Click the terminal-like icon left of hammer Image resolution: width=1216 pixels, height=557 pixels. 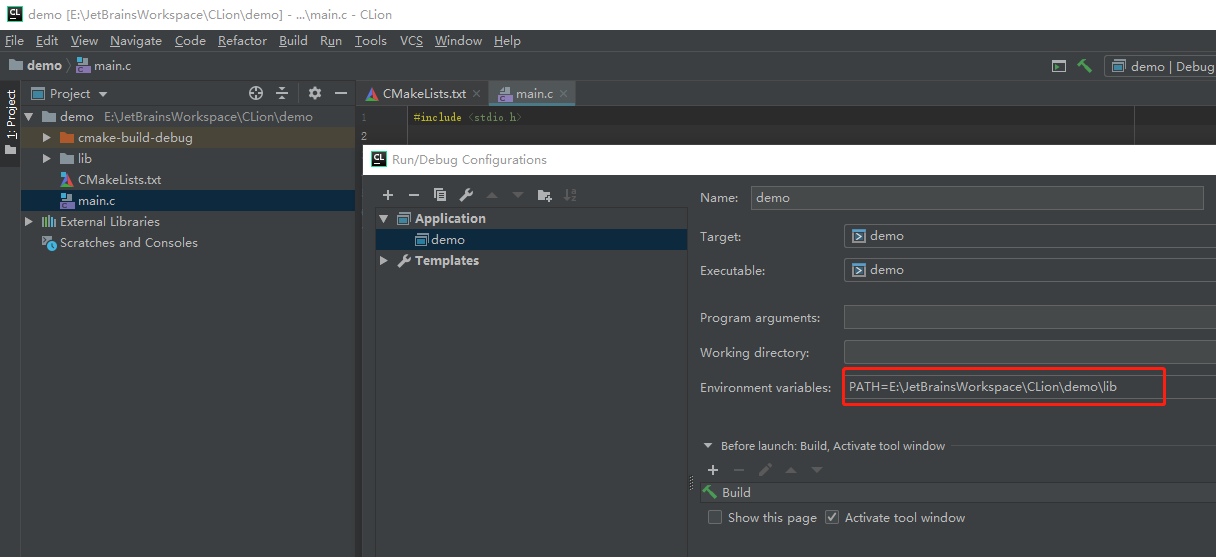pos(1059,66)
